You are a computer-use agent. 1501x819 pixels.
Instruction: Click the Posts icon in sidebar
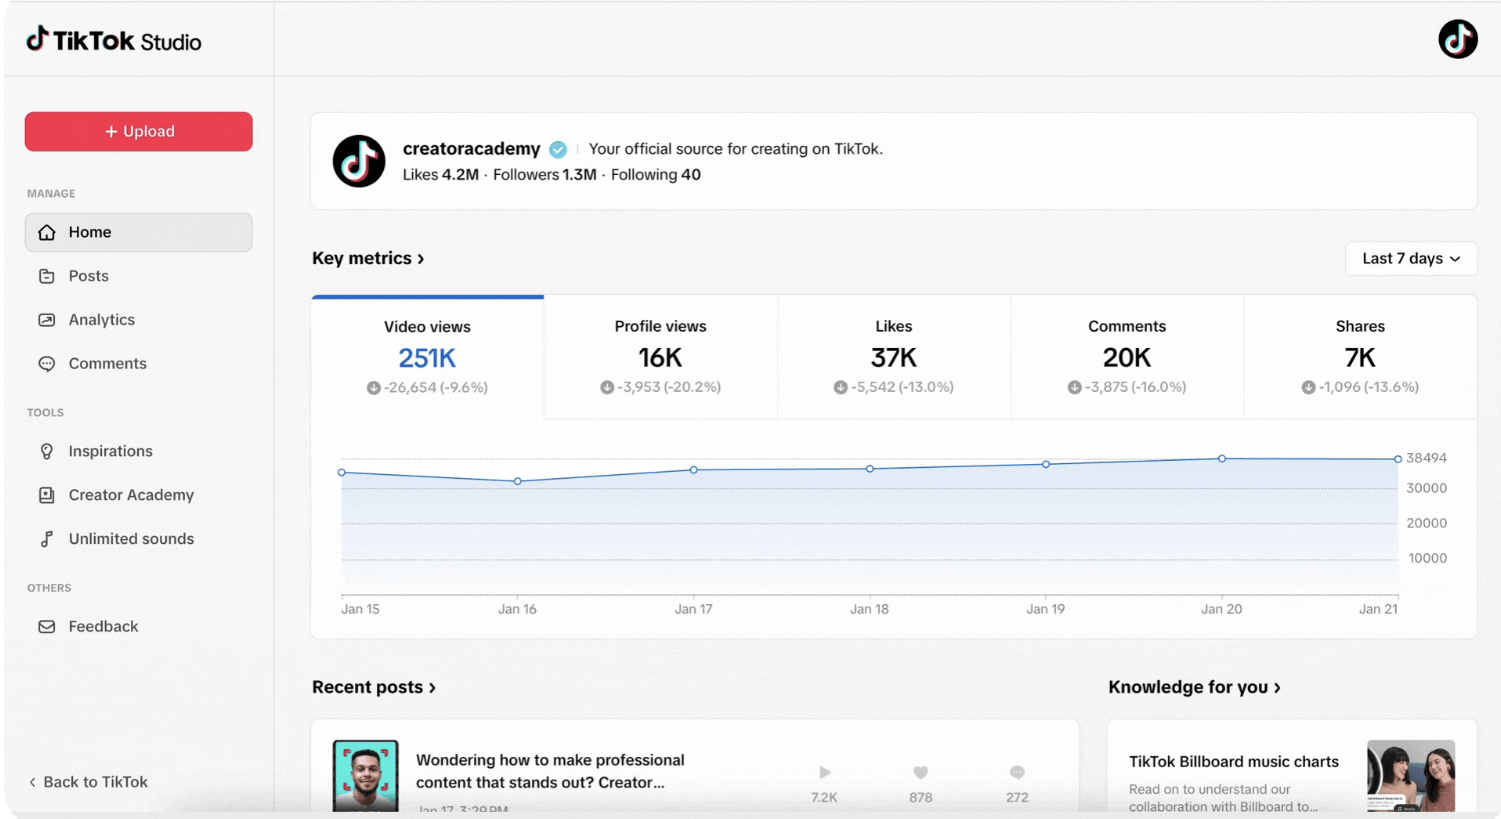tap(47, 276)
